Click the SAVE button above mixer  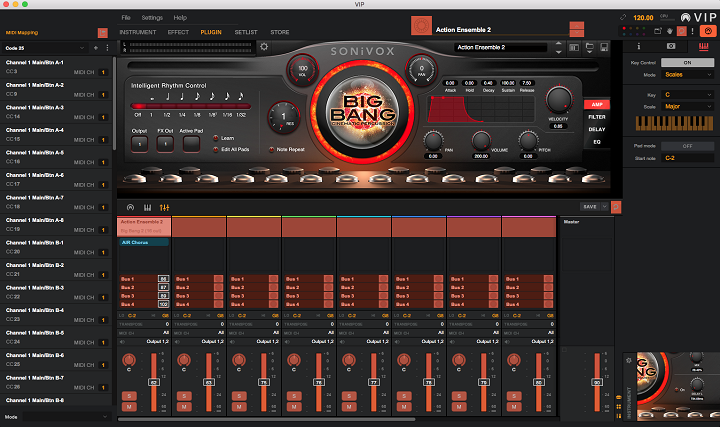[592, 207]
